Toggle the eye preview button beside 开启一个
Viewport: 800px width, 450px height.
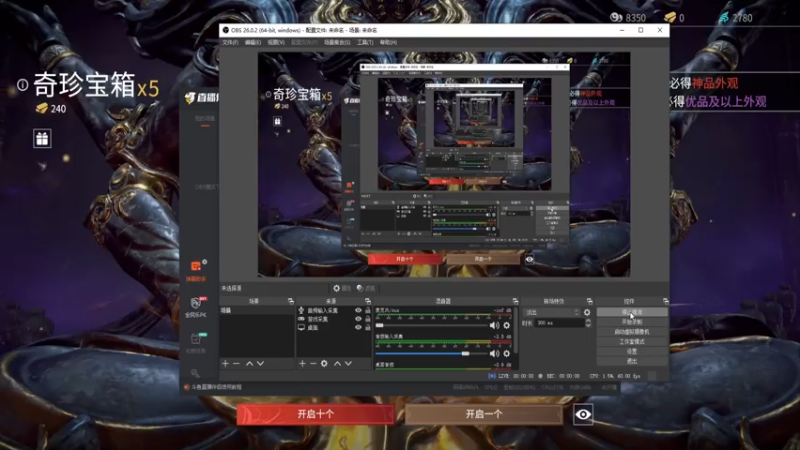[x=583, y=414]
